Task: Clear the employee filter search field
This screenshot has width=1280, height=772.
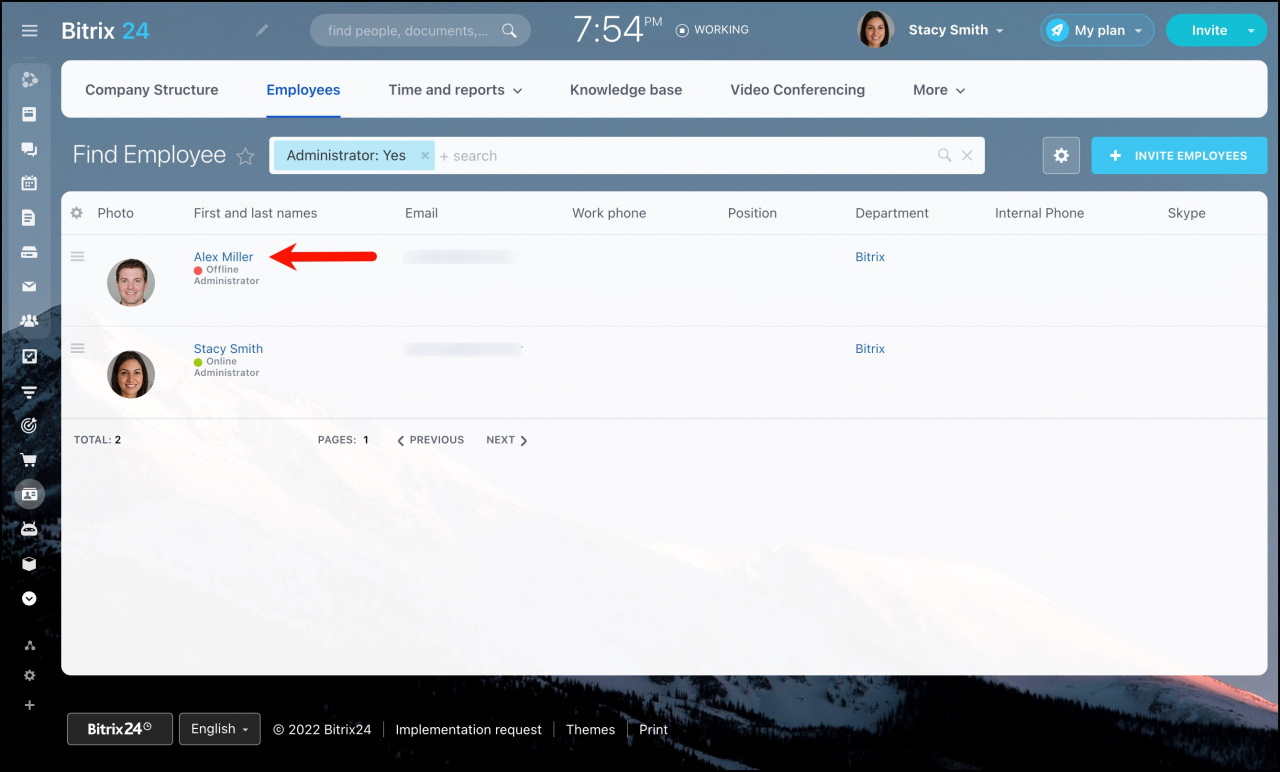Action: pyautogui.click(x=967, y=155)
